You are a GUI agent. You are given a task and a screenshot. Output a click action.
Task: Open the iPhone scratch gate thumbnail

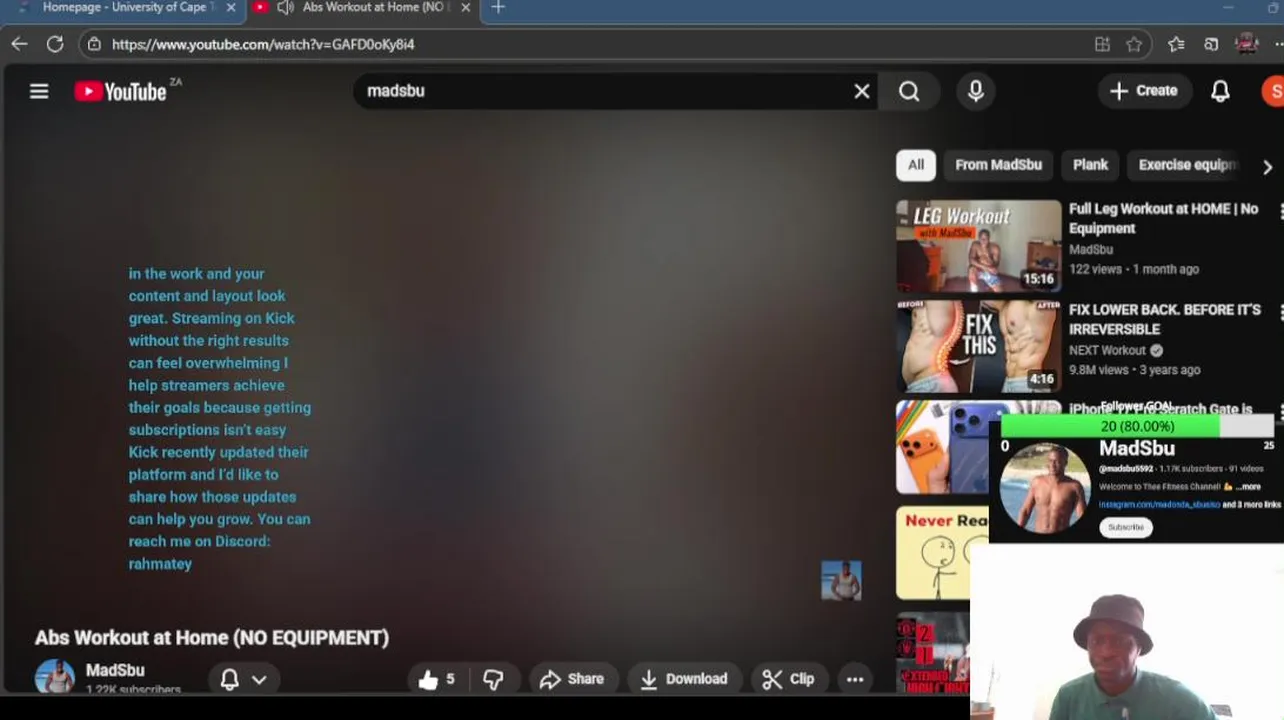pos(942,447)
